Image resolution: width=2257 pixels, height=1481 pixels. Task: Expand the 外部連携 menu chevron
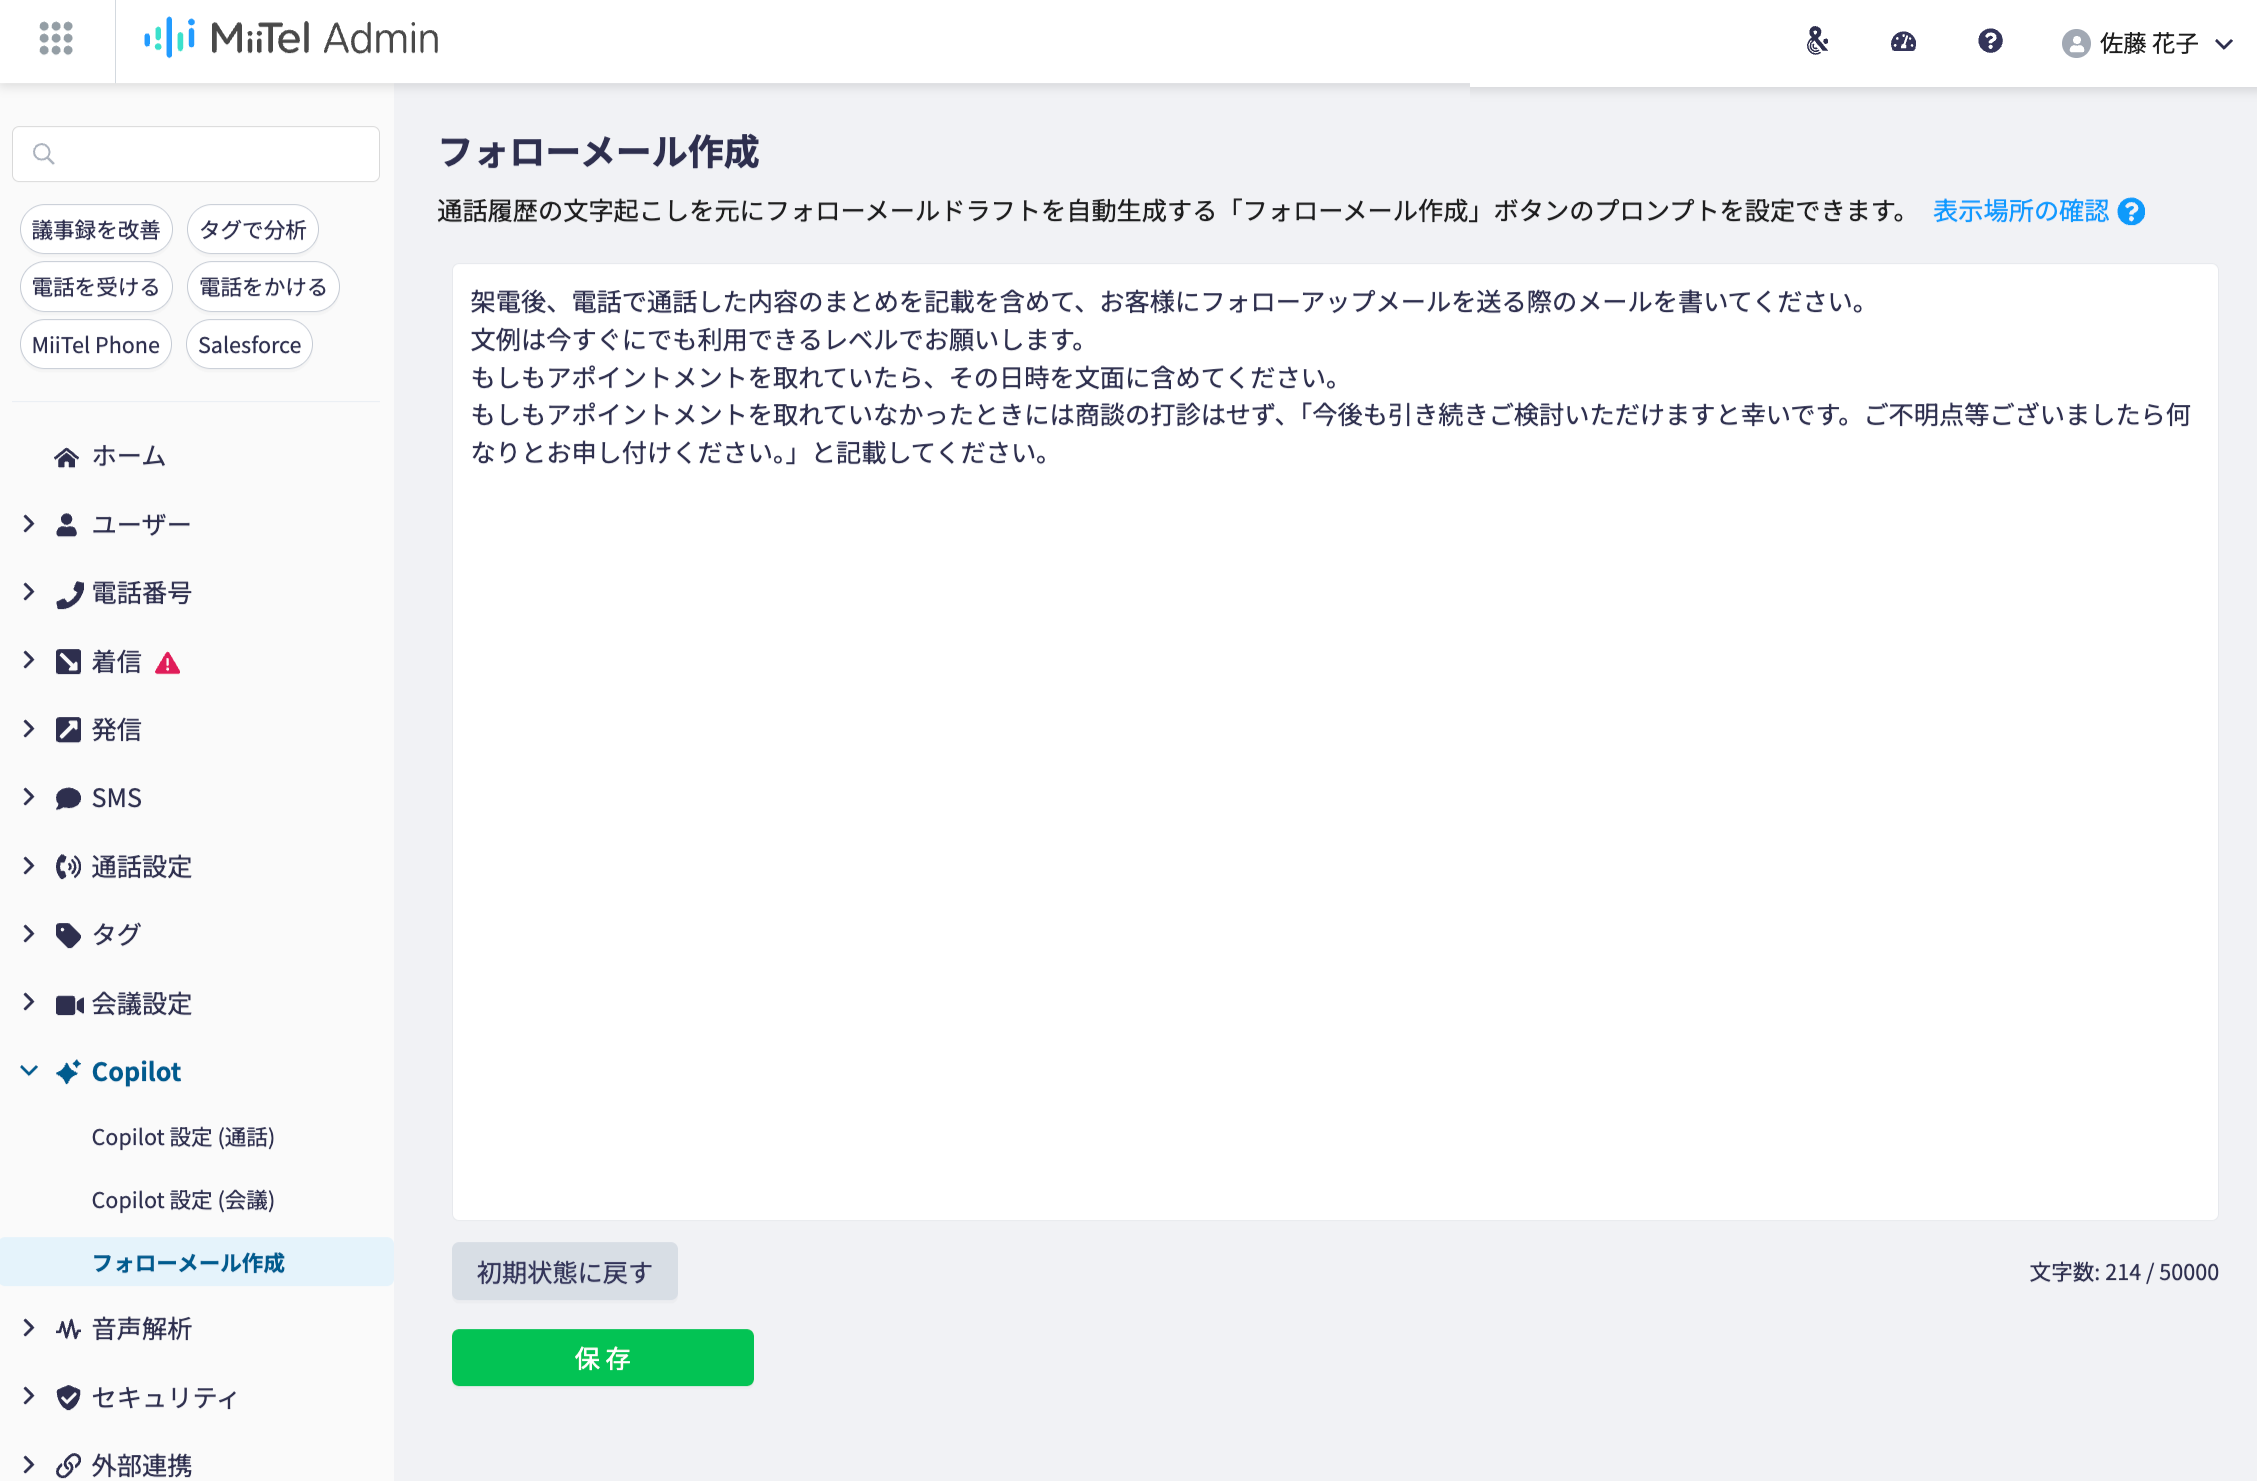29,1465
